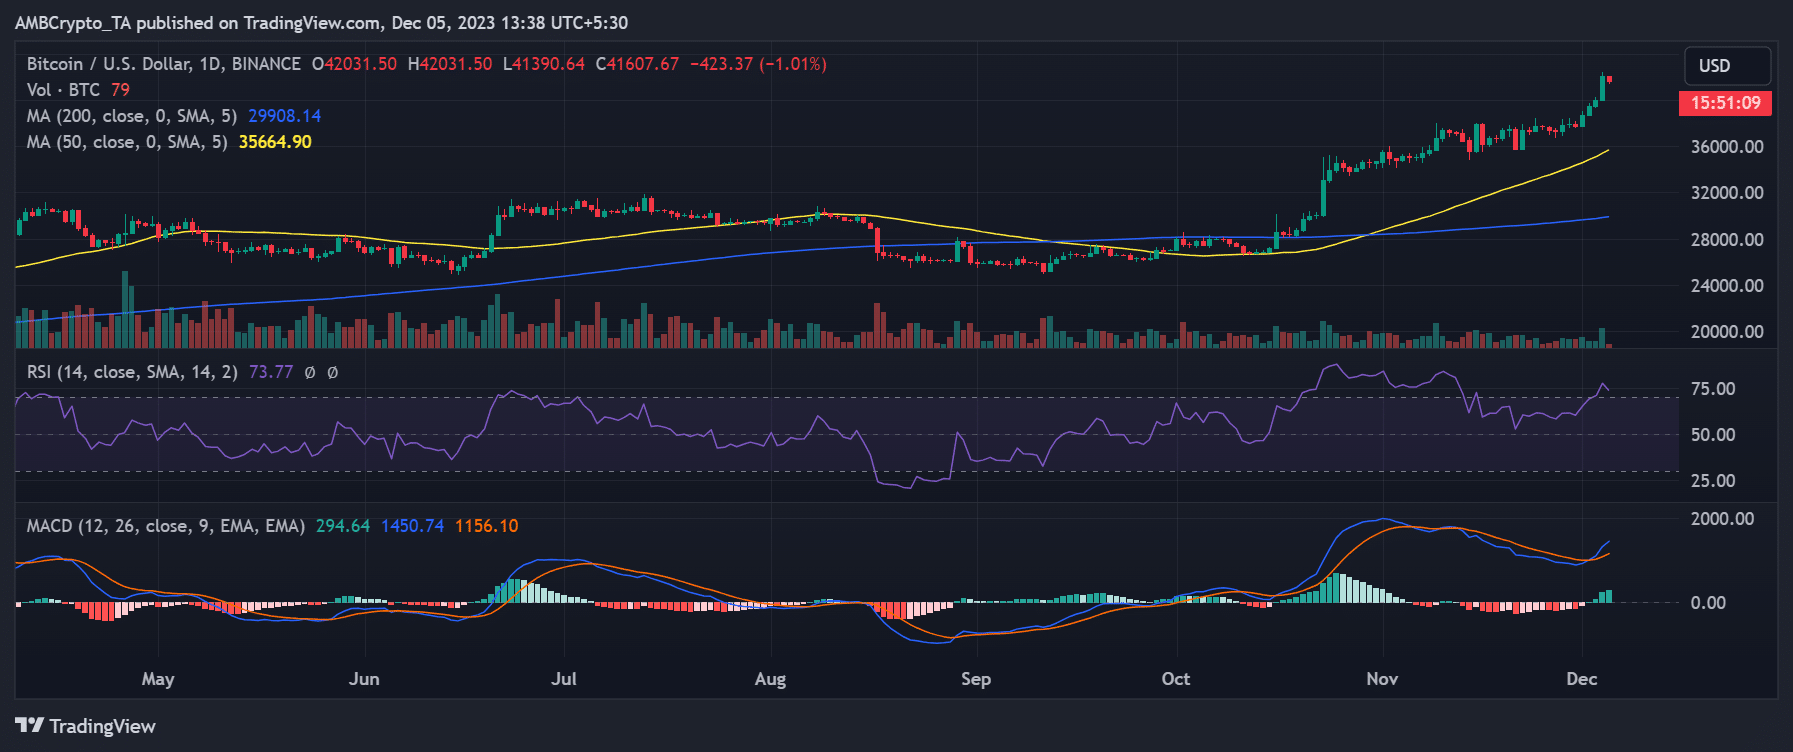Screen dimensions: 1793x752
Task: Click the Nov label on time axis
Action: pos(1382,679)
